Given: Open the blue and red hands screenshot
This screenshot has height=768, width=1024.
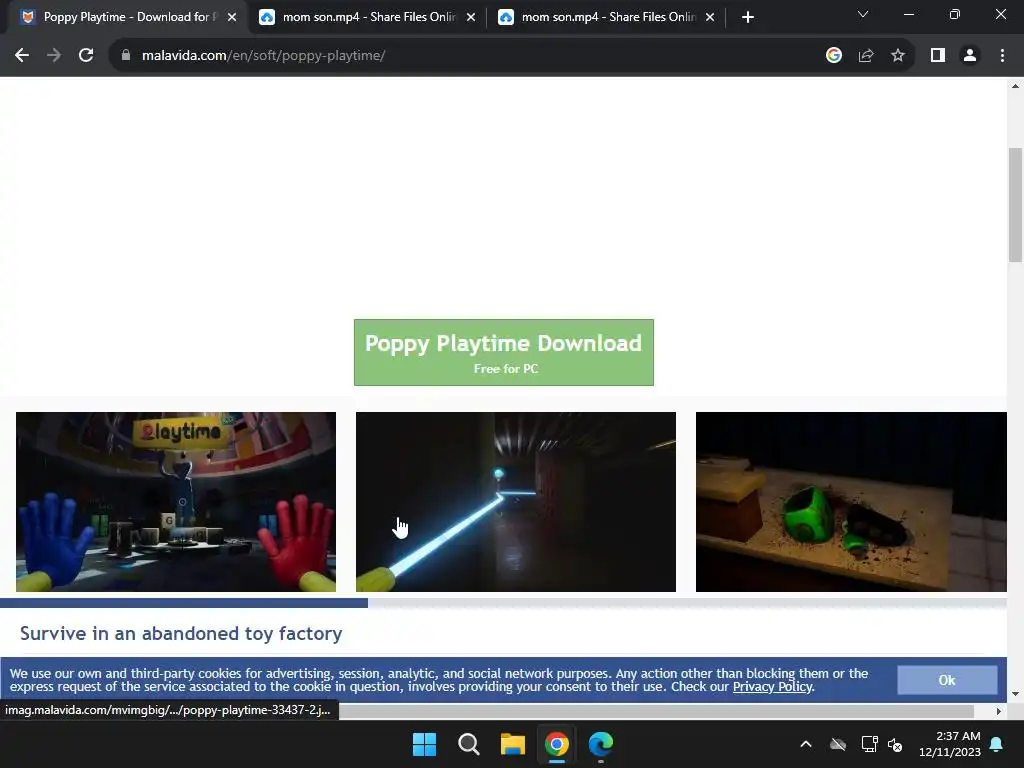Looking at the screenshot, I should click(176, 502).
